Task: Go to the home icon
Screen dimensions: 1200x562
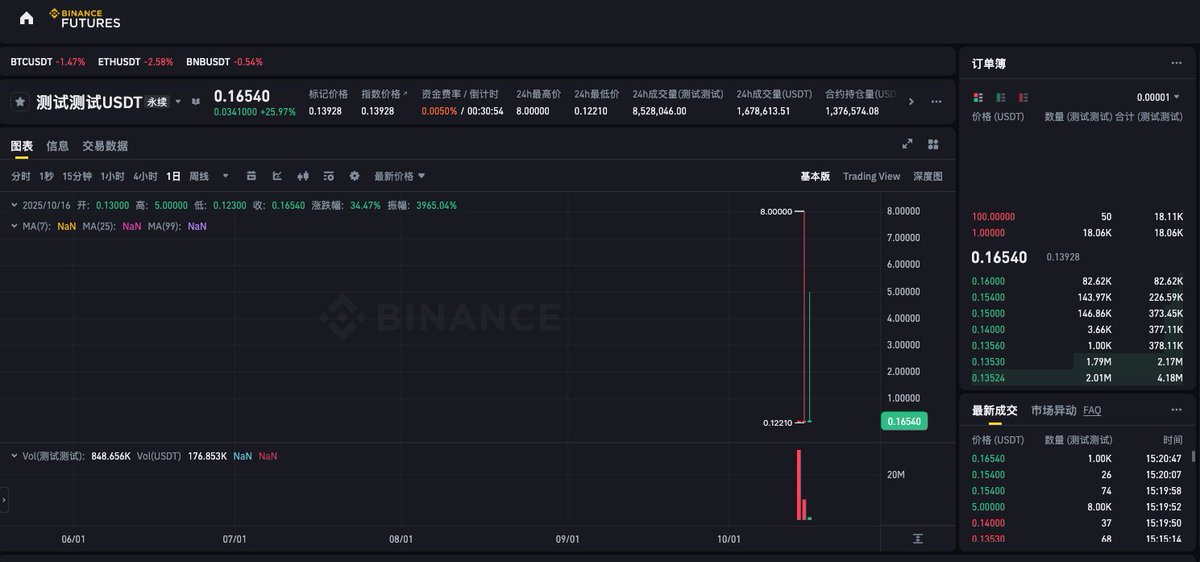Action: [26, 18]
